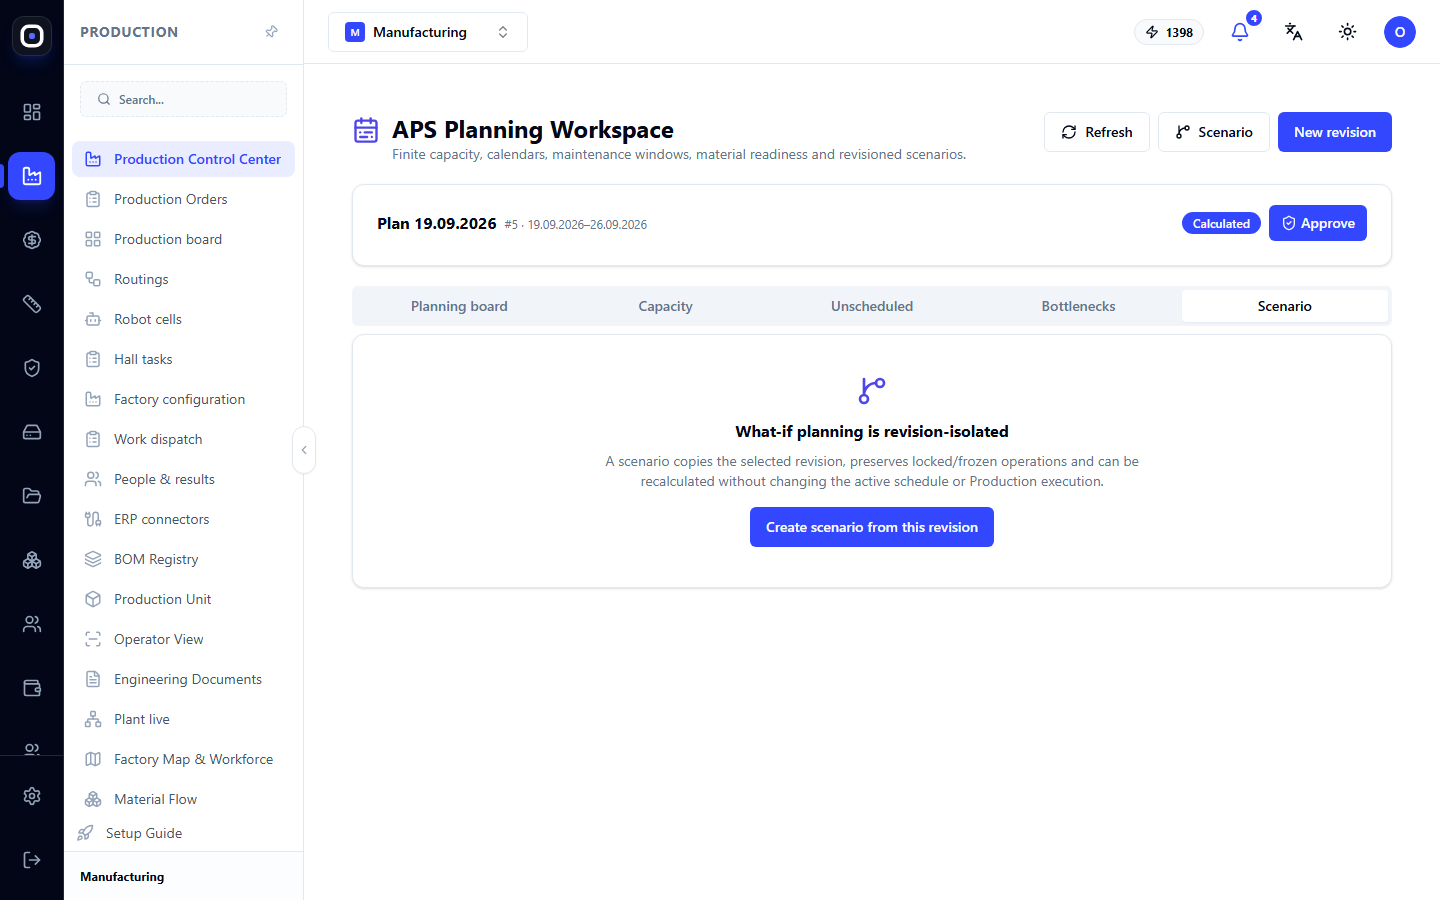Toggle the light/dark theme sun icon
Screen dimensions: 1440x900
click(1348, 32)
